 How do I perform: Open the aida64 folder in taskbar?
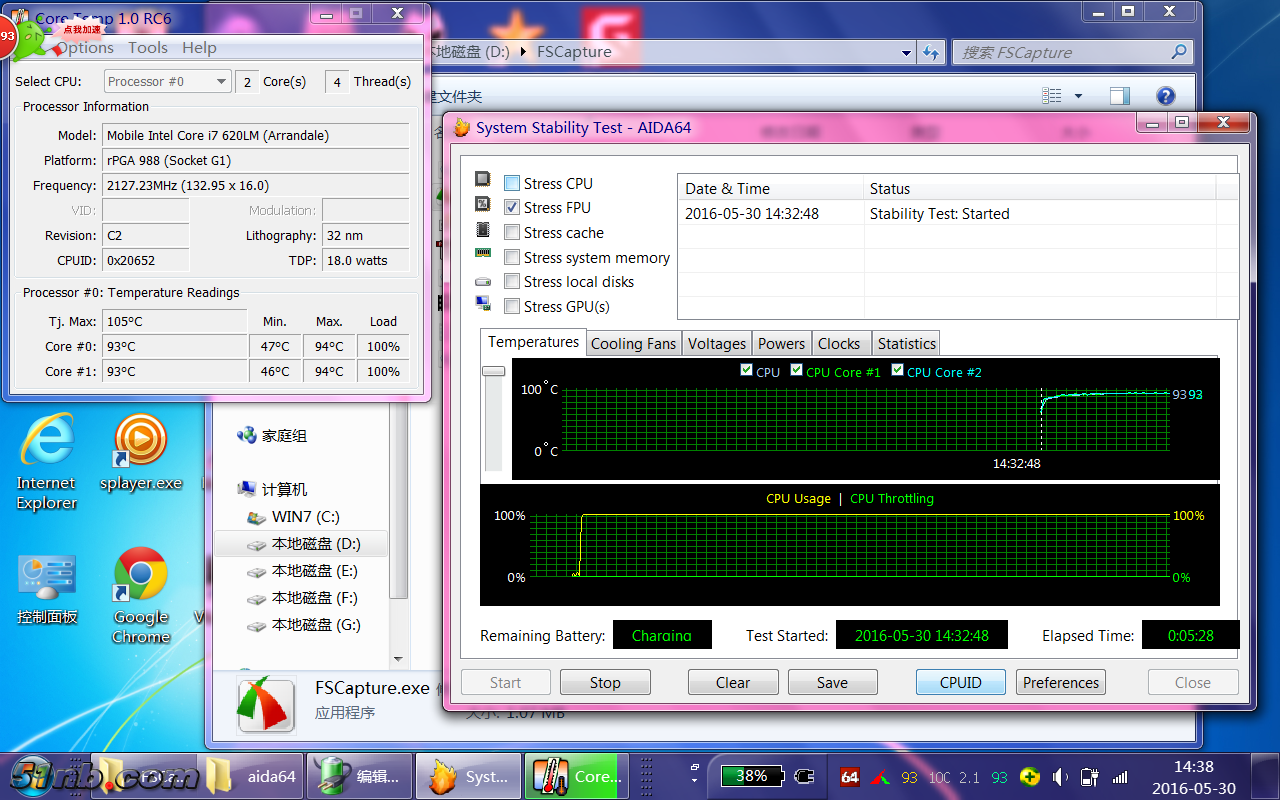(252, 776)
